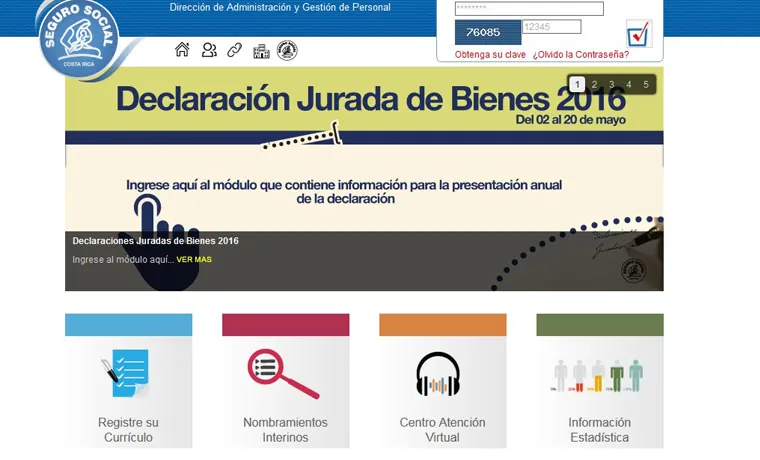Go to banner slide 1

(577, 84)
